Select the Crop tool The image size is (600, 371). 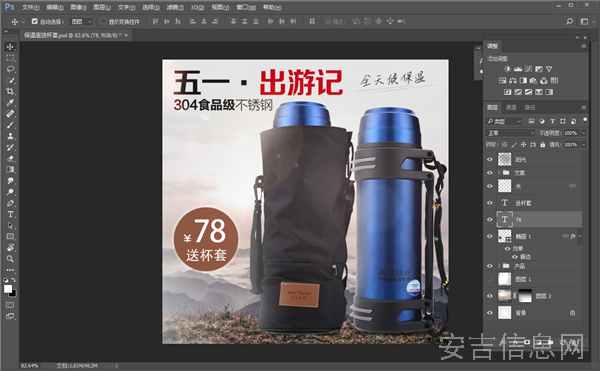10,91
